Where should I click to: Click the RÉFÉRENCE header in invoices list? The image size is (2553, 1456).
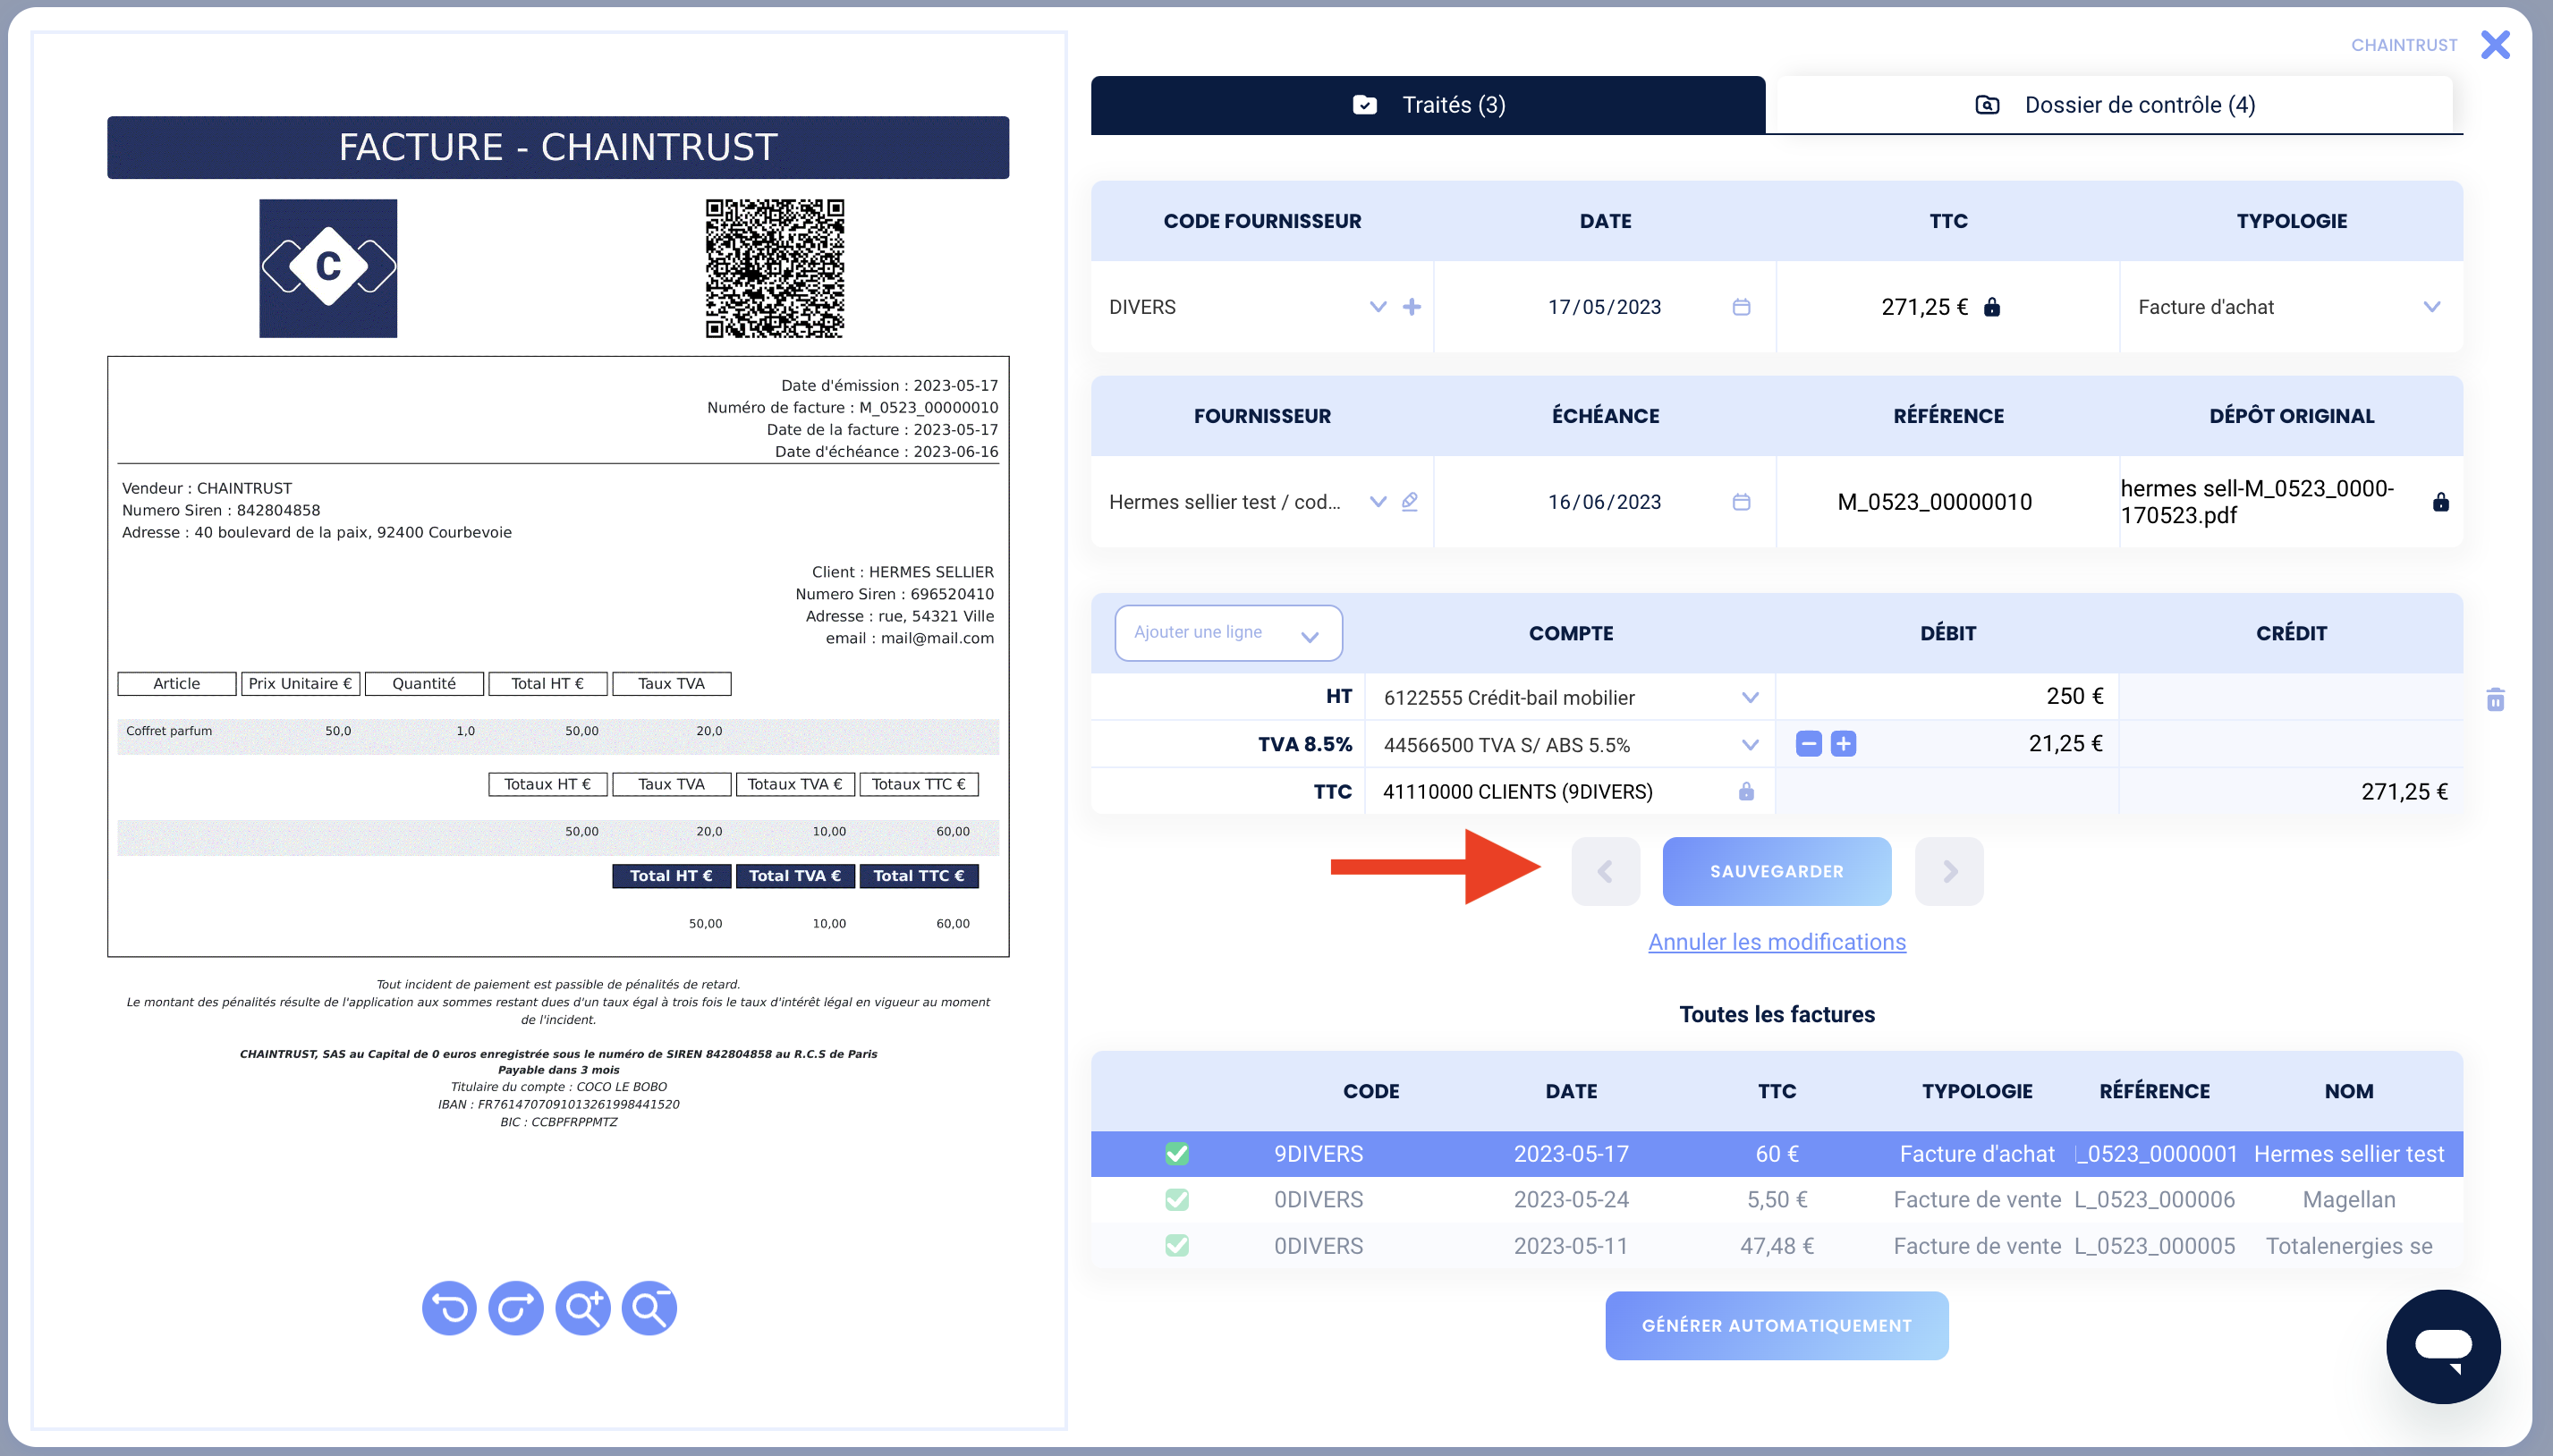point(2154,1091)
